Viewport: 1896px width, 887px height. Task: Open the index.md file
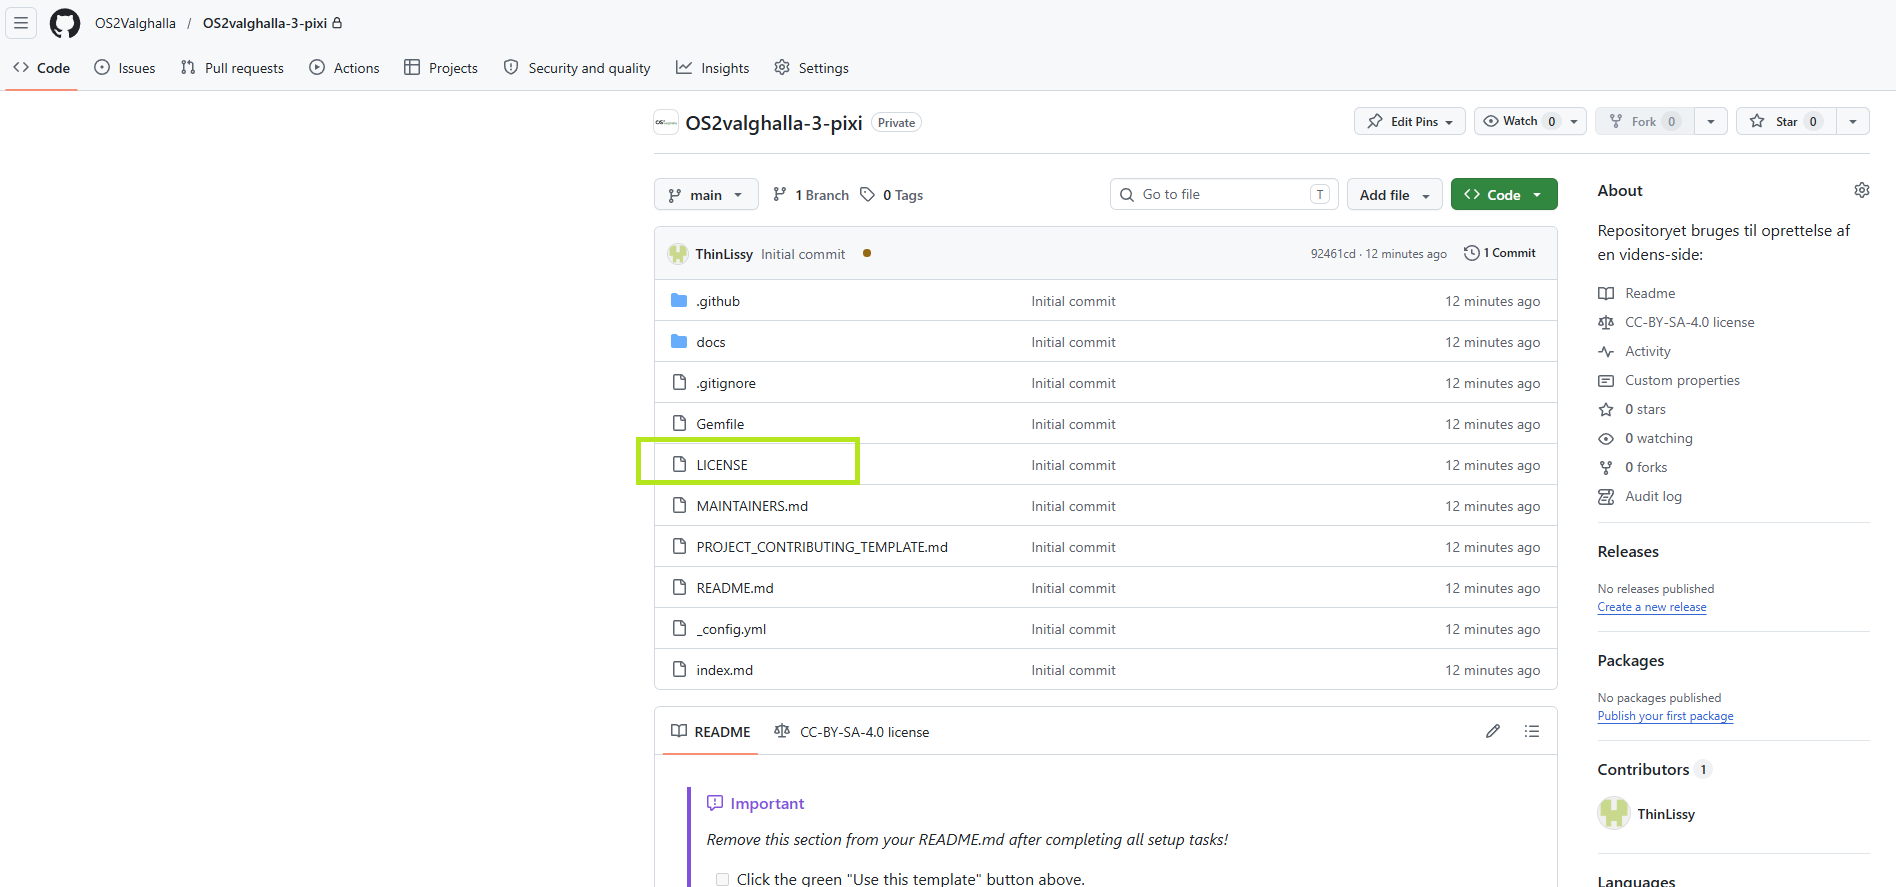pyautogui.click(x=725, y=670)
